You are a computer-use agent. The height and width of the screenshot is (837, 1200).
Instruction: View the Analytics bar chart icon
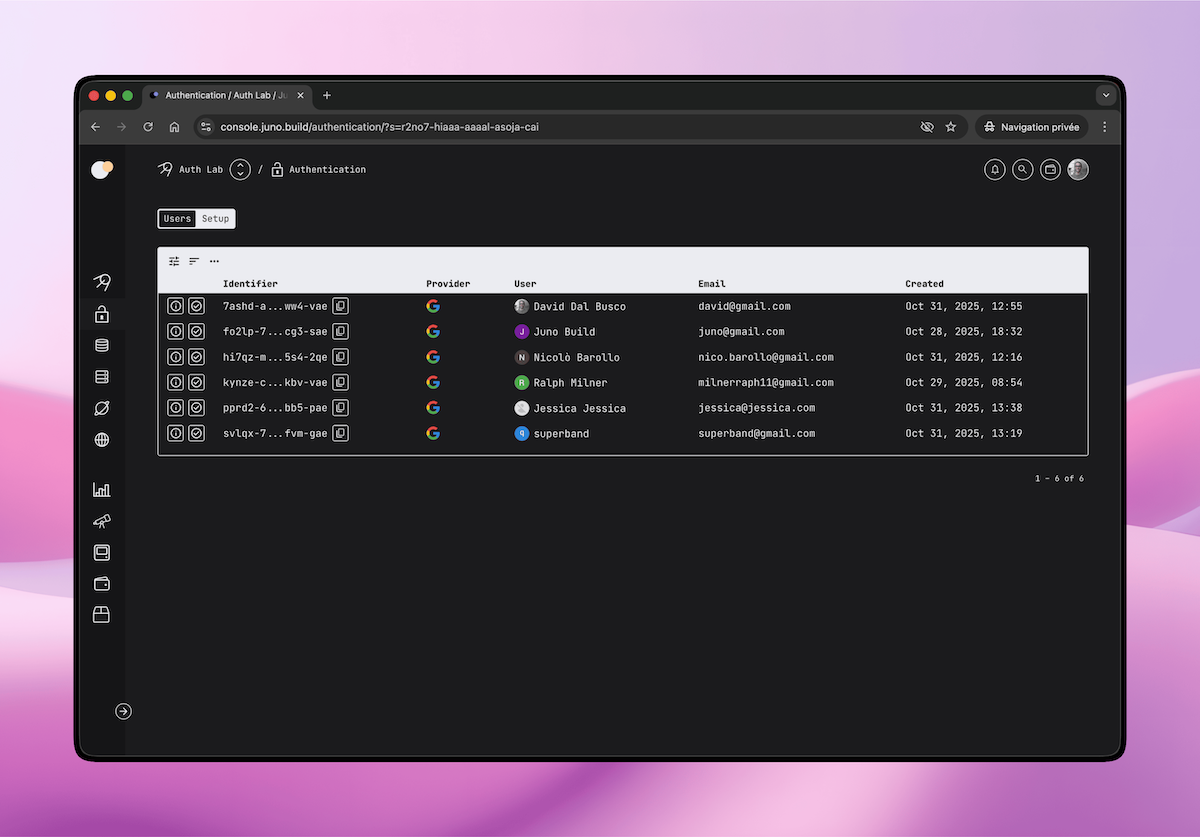click(x=101, y=489)
